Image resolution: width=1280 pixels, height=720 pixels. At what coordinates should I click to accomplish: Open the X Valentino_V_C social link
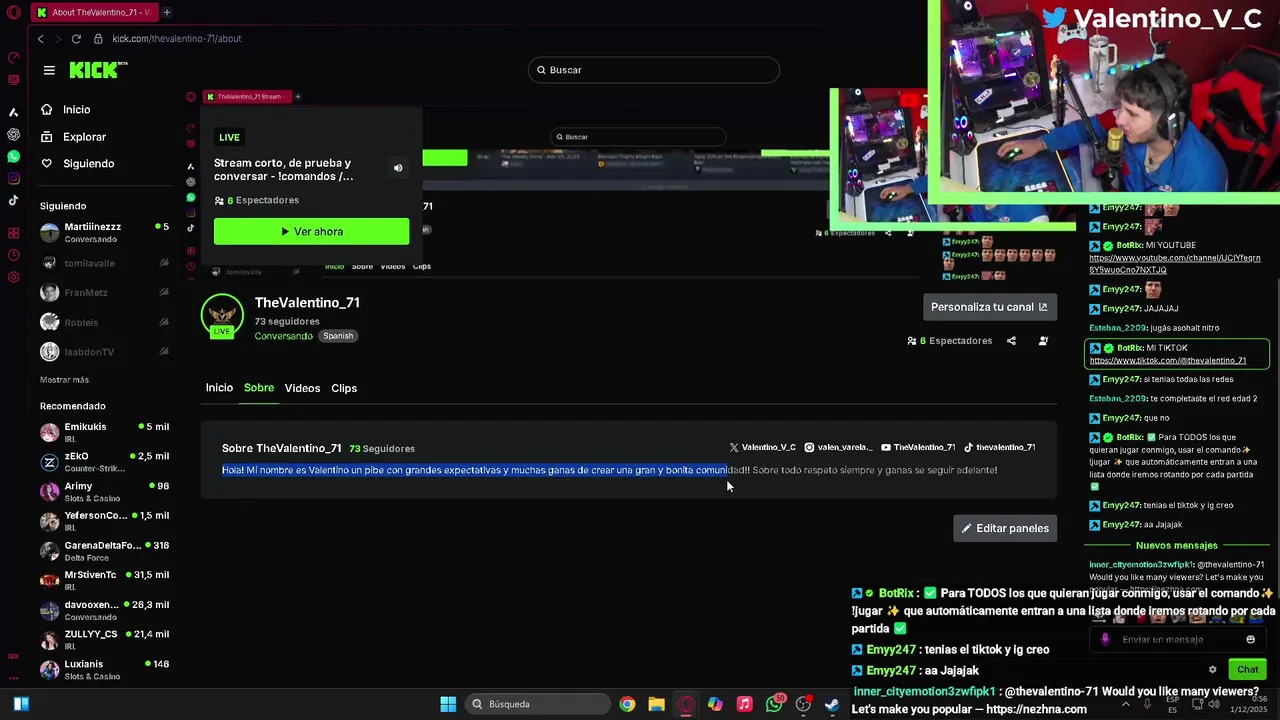[x=763, y=448]
